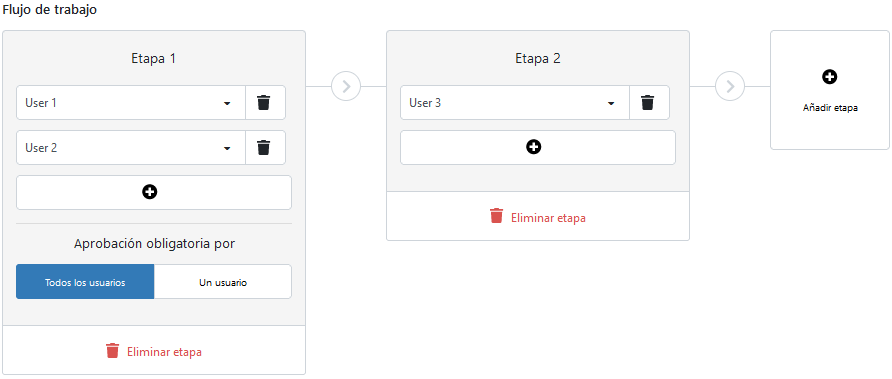The height and width of the screenshot is (379, 892).
Task: Click the Etapa 2 heading
Action: coord(538,59)
